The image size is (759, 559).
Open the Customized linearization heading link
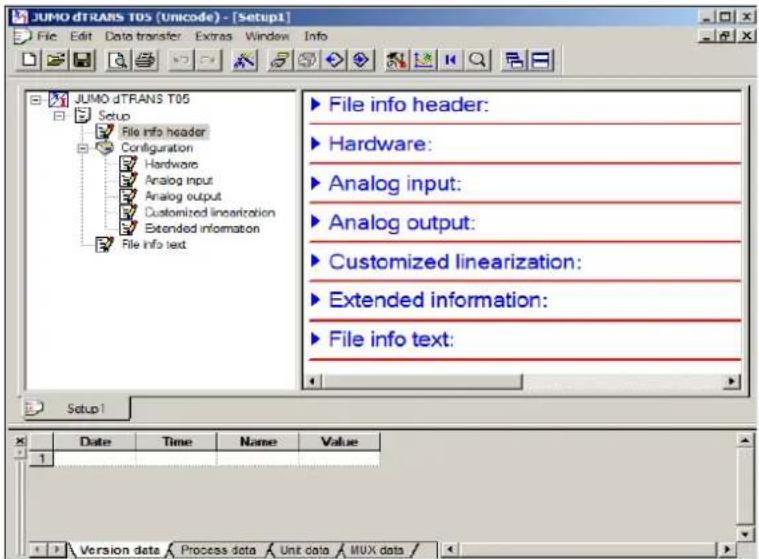[x=455, y=262]
